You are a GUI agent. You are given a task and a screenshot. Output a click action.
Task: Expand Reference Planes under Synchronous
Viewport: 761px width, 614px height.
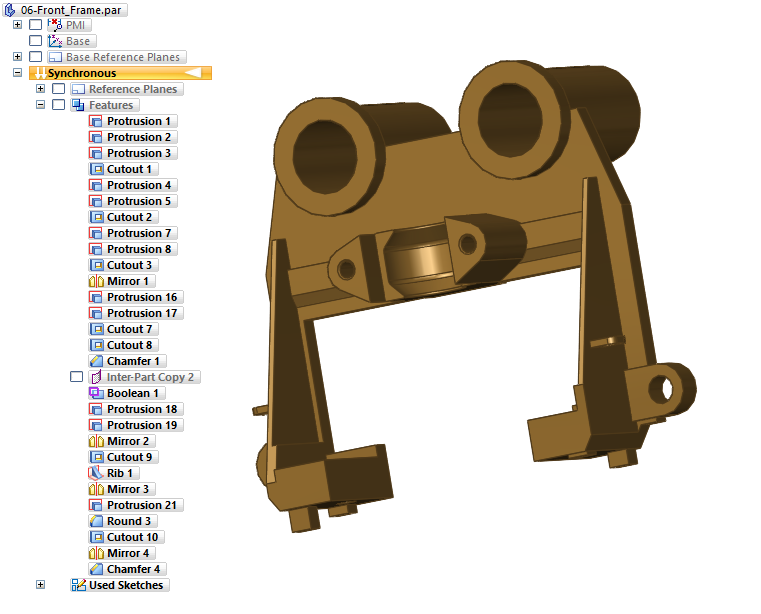pyautogui.click(x=40, y=89)
